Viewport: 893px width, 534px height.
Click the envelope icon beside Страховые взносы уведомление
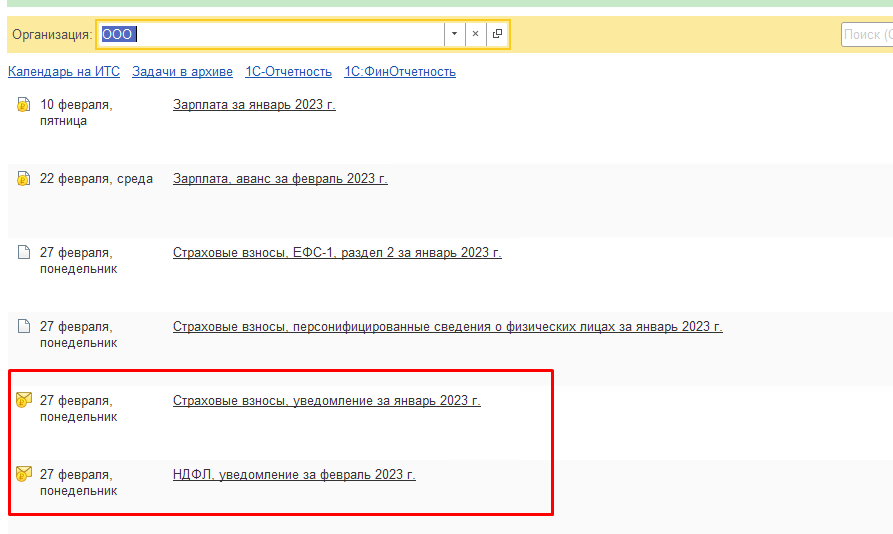[24, 401]
